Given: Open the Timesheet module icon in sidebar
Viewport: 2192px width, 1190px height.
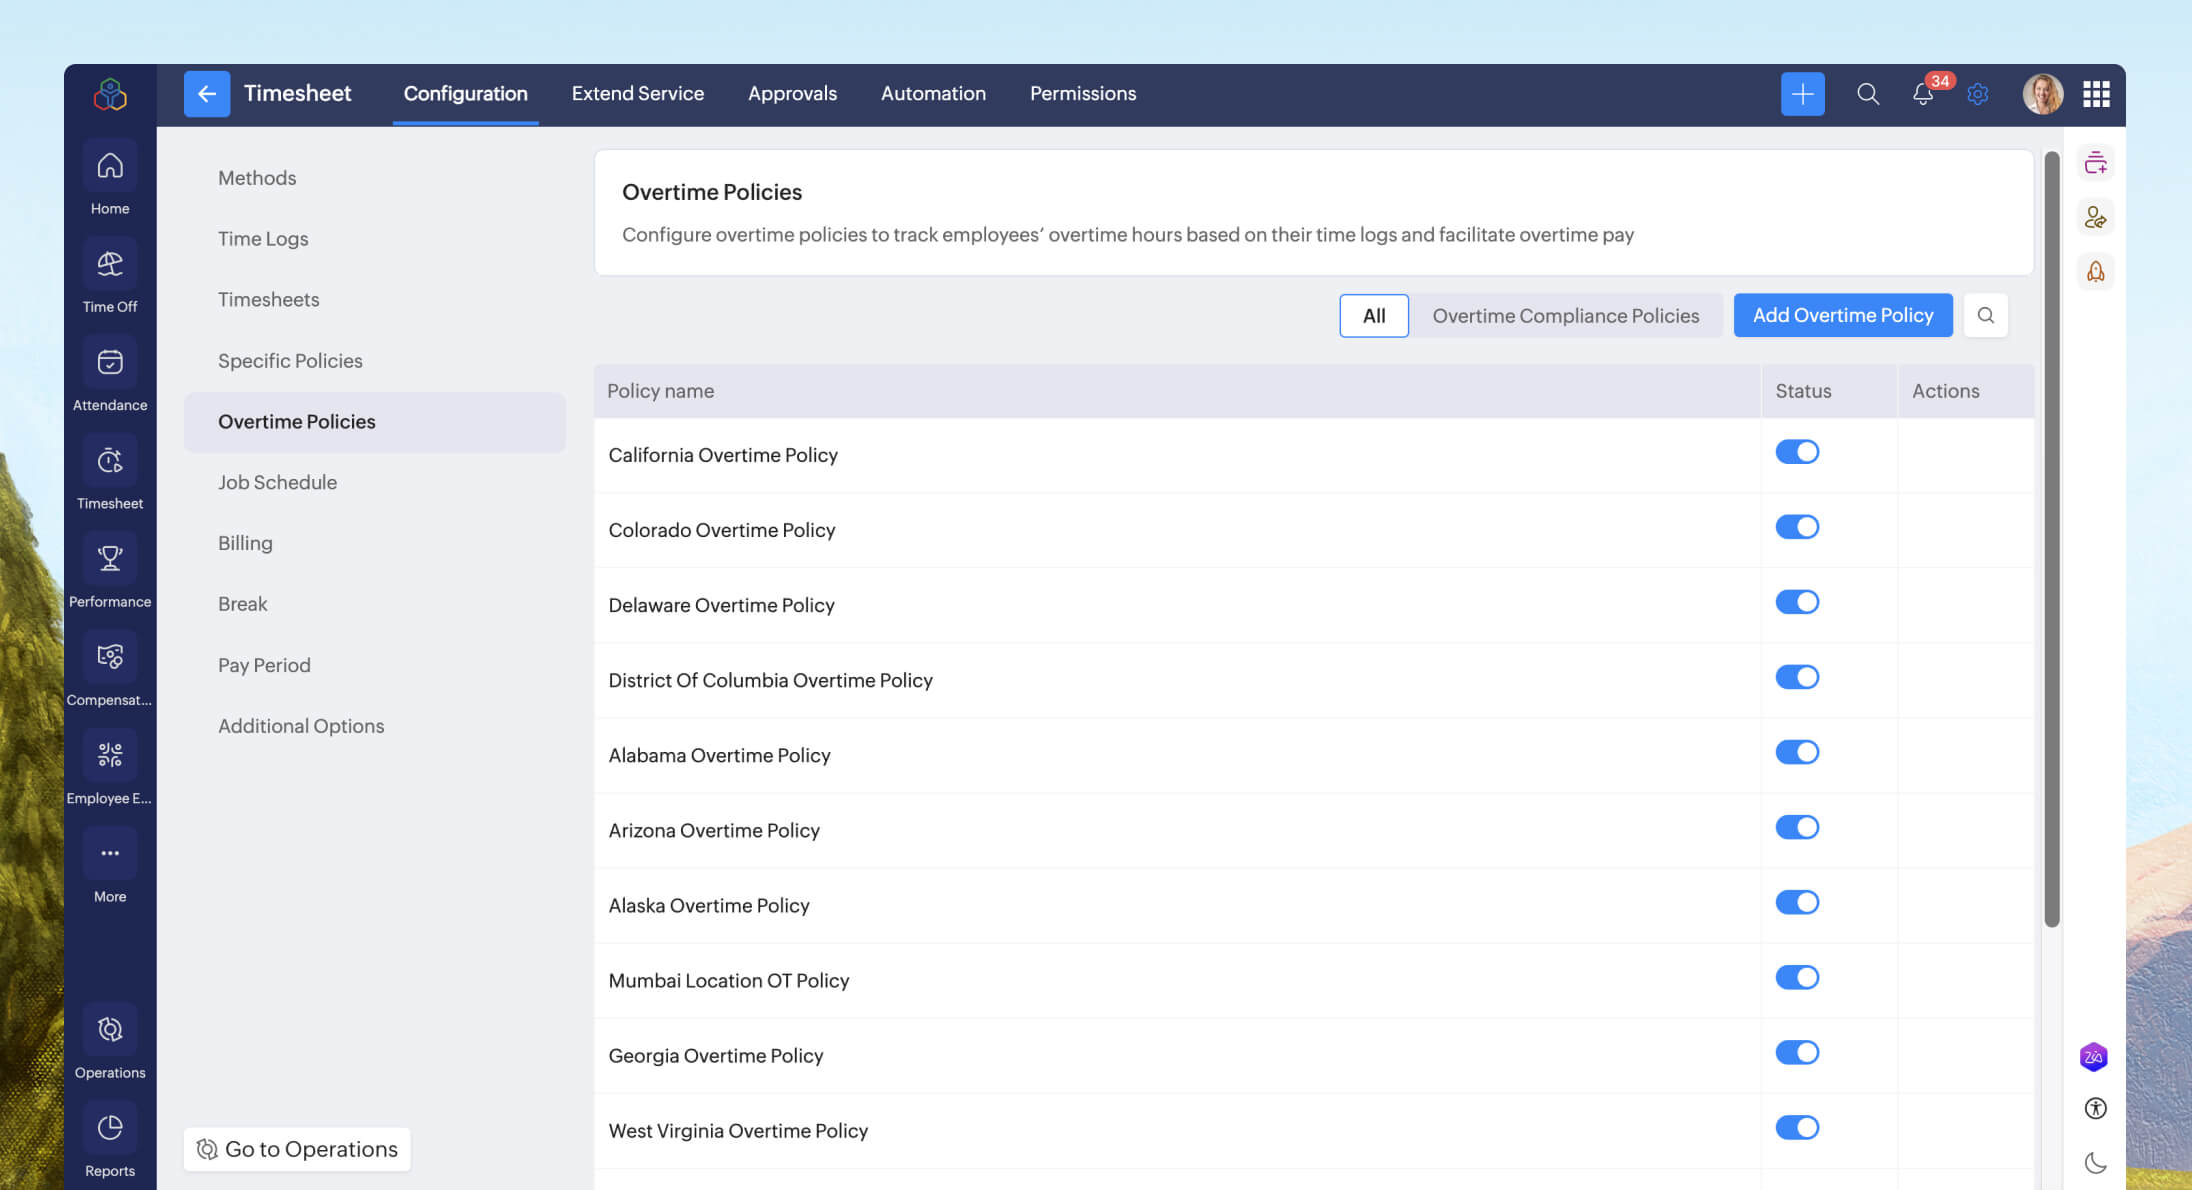Looking at the screenshot, I should (x=110, y=460).
